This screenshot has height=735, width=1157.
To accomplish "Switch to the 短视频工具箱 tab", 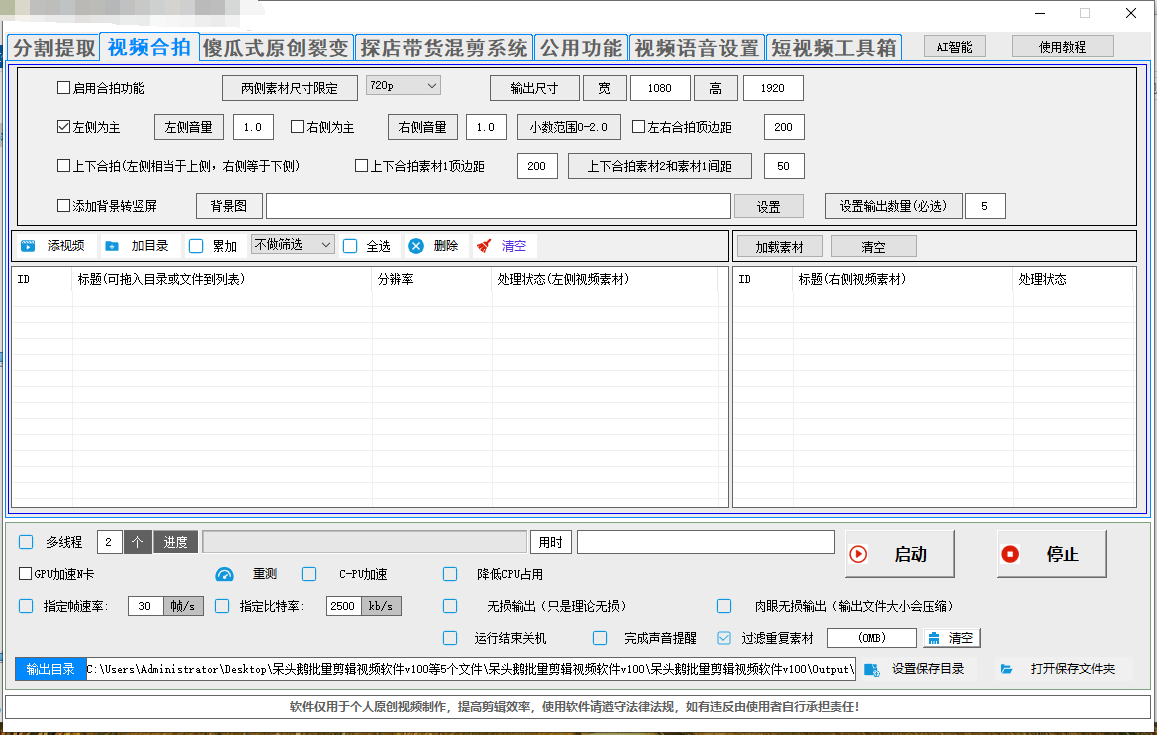I will (834, 45).
